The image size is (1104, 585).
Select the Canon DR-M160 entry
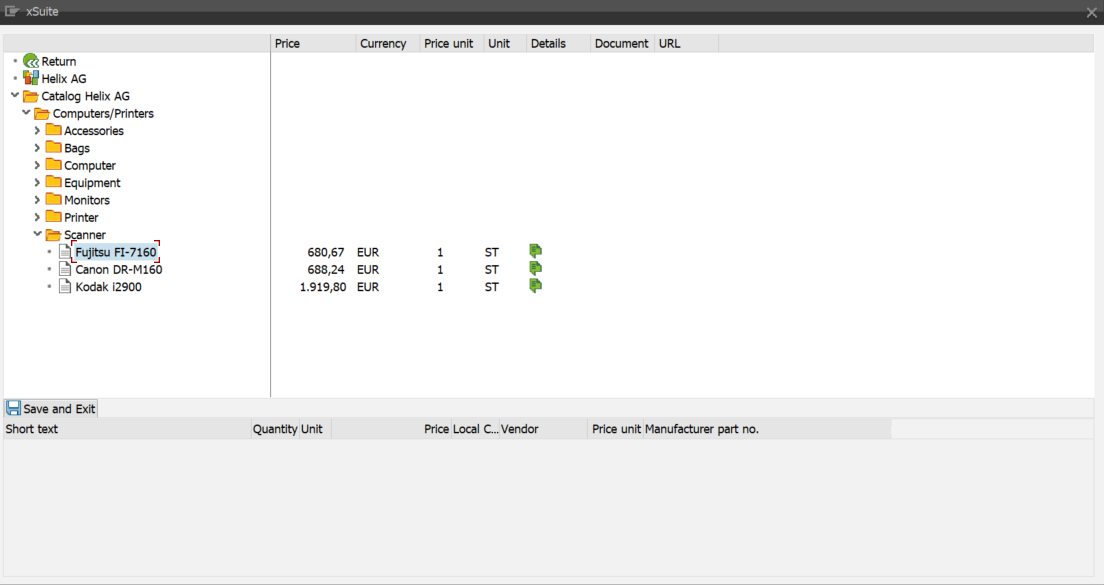pyautogui.click(x=118, y=269)
